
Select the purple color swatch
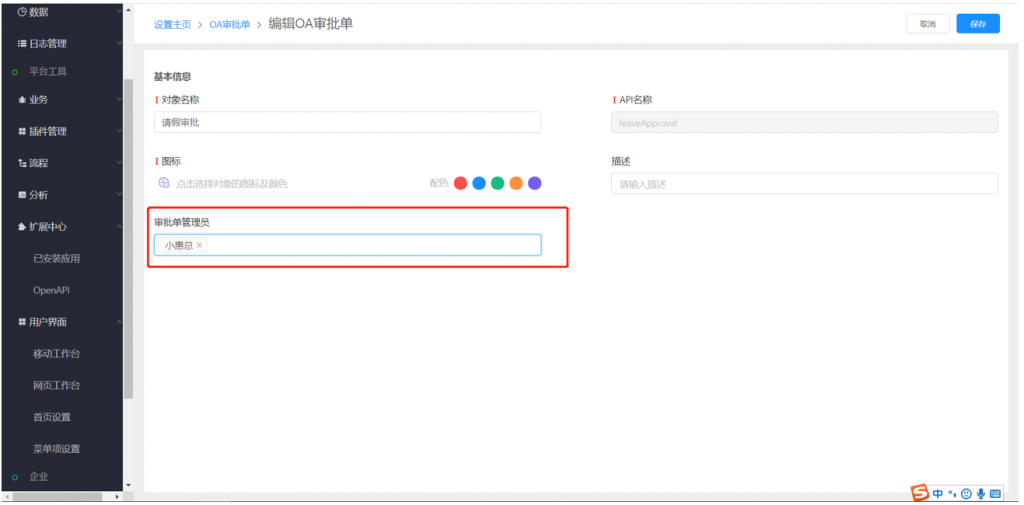point(535,183)
